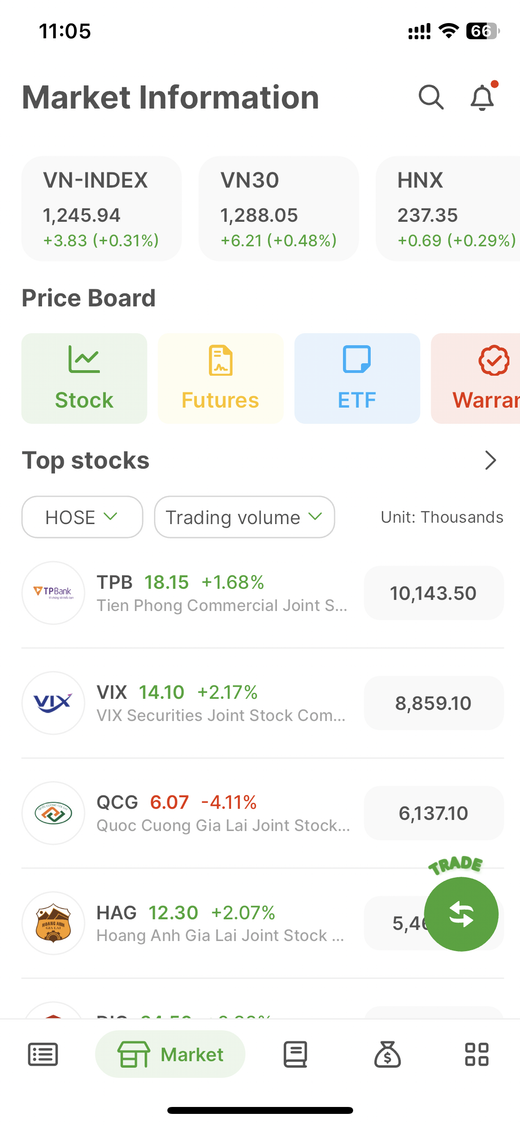Open the book icon in bottom navigation
The height and width of the screenshot is (1125, 520).
click(296, 1054)
